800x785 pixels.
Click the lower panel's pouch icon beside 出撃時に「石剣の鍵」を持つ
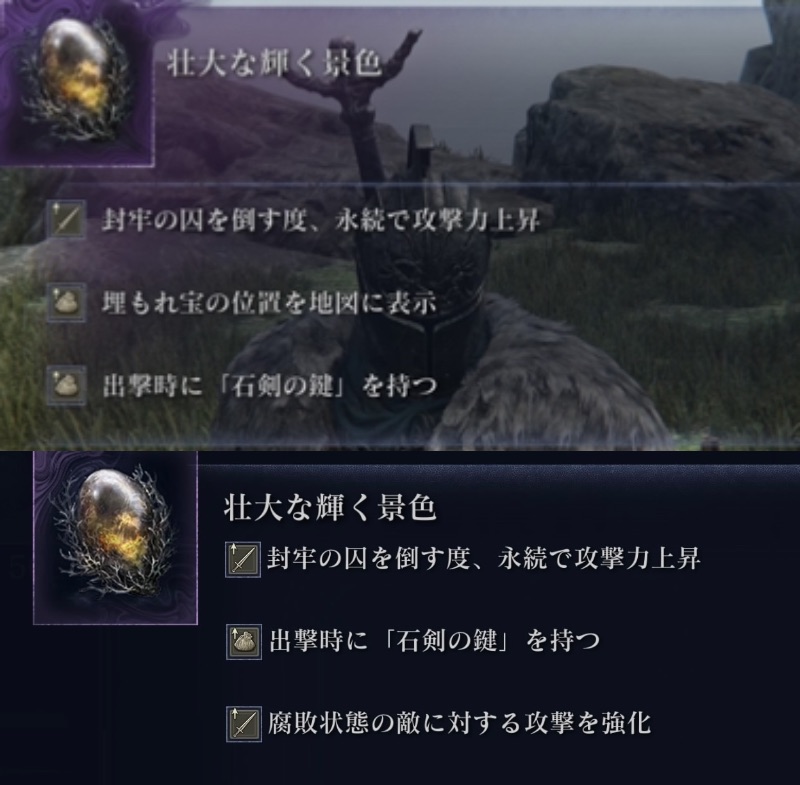click(x=243, y=642)
